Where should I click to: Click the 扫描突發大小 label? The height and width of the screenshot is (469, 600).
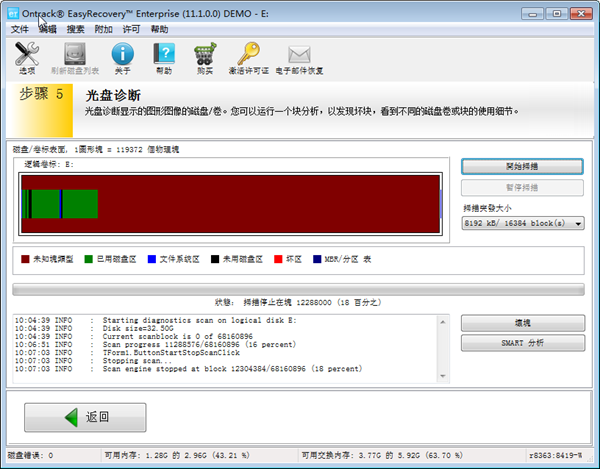pos(487,208)
